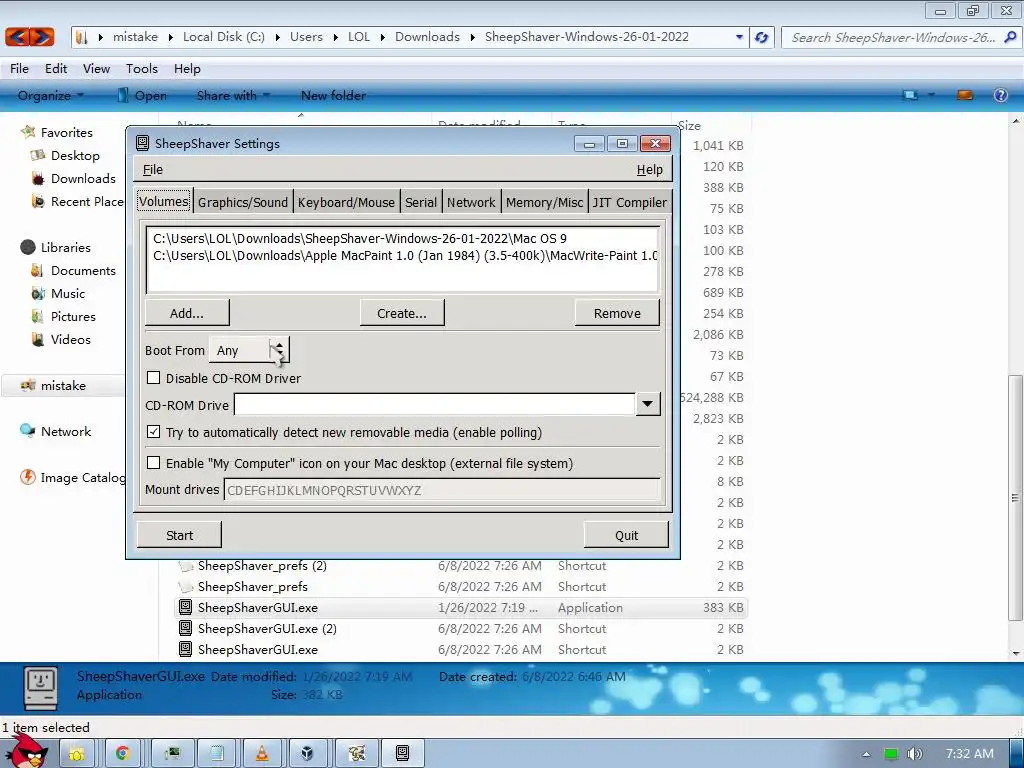Click the Create... button
Viewport: 1024px width, 768px height.
coord(402,313)
